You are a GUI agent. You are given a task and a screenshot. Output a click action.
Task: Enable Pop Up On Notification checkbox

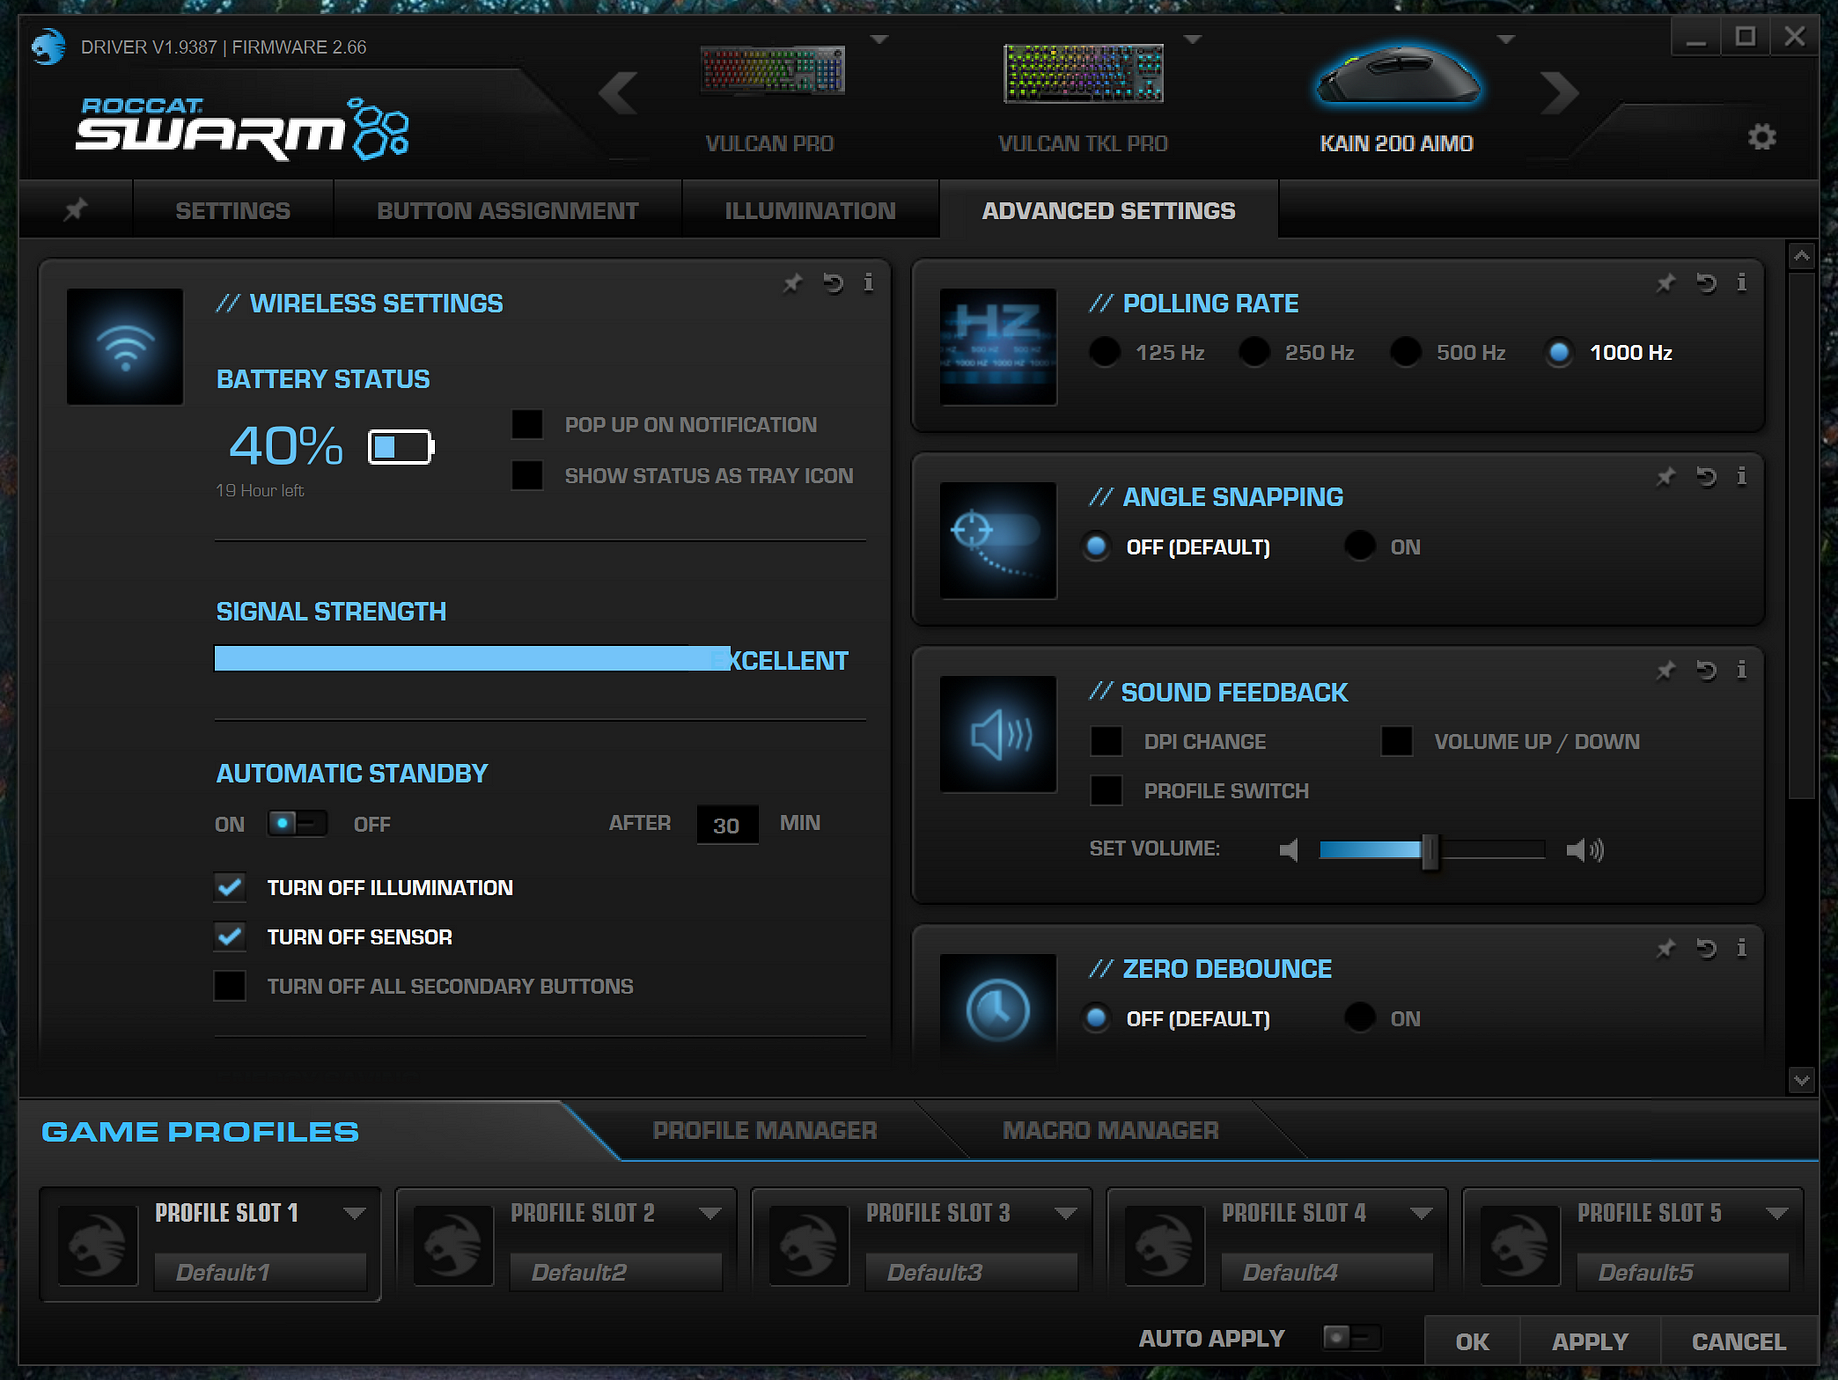[x=527, y=424]
